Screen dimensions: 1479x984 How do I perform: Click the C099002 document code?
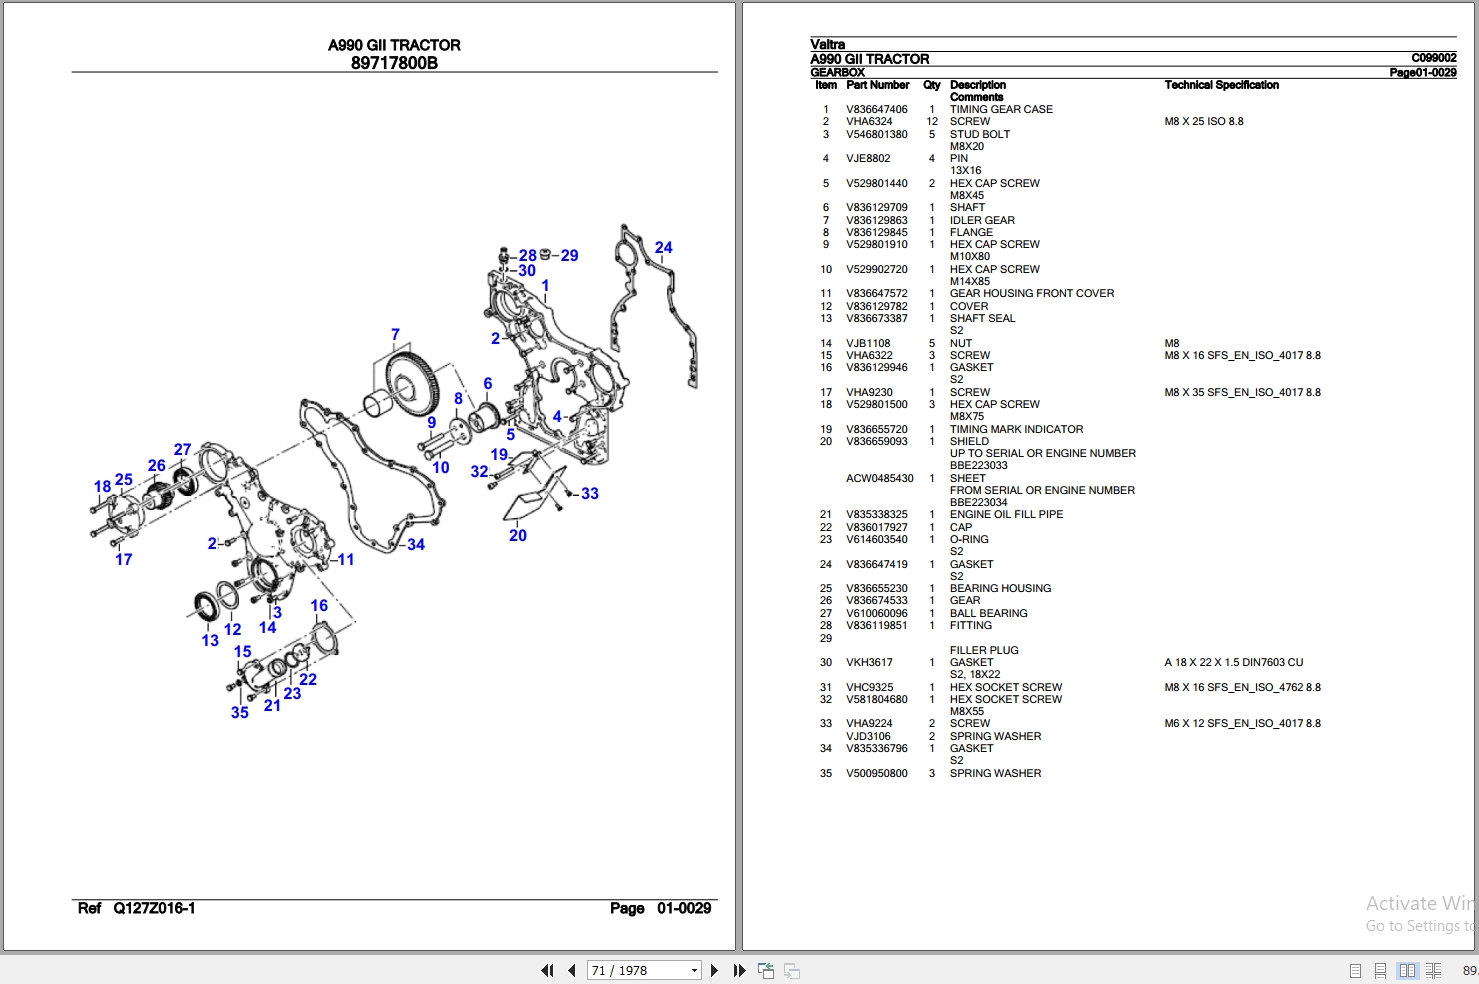pos(1434,58)
